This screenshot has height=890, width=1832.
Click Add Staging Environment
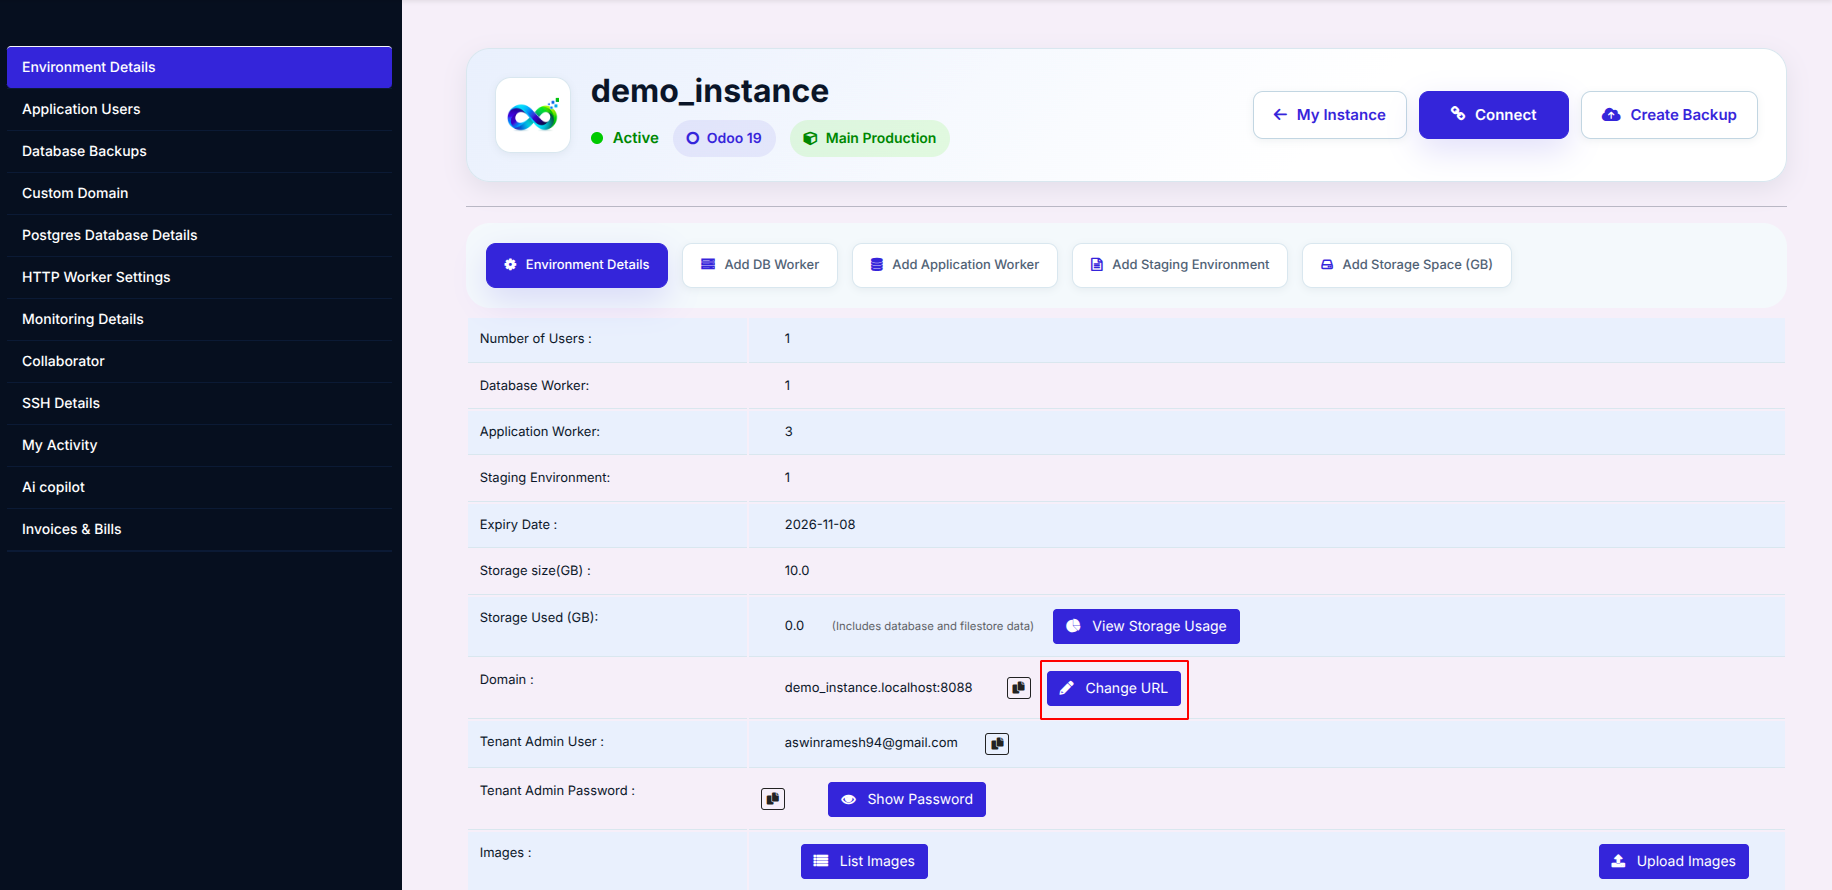pyautogui.click(x=1180, y=265)
